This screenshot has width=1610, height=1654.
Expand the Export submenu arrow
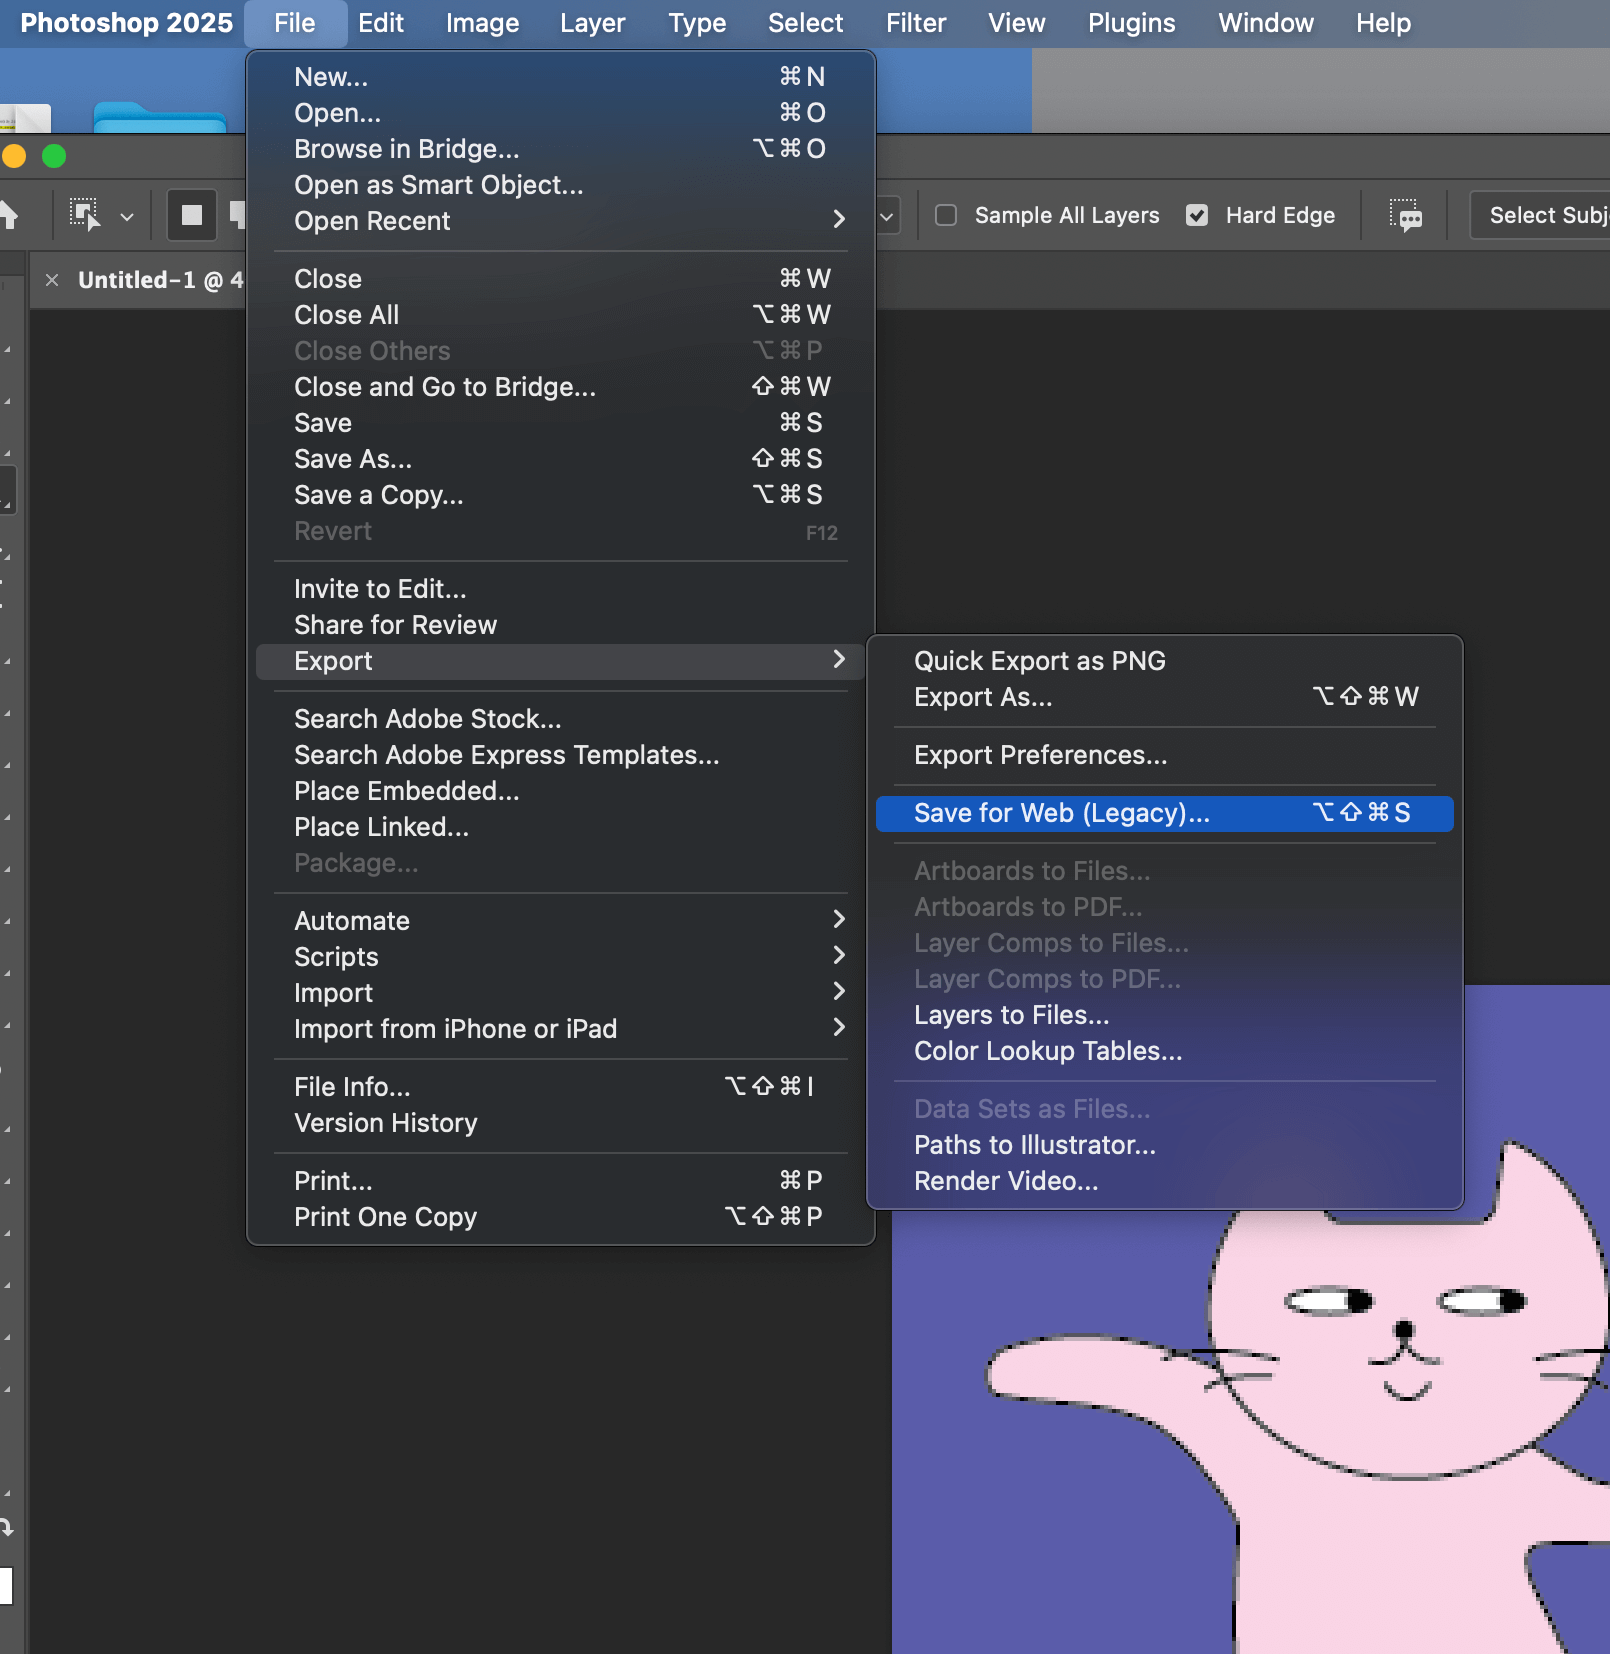click(x=839, y=659)
